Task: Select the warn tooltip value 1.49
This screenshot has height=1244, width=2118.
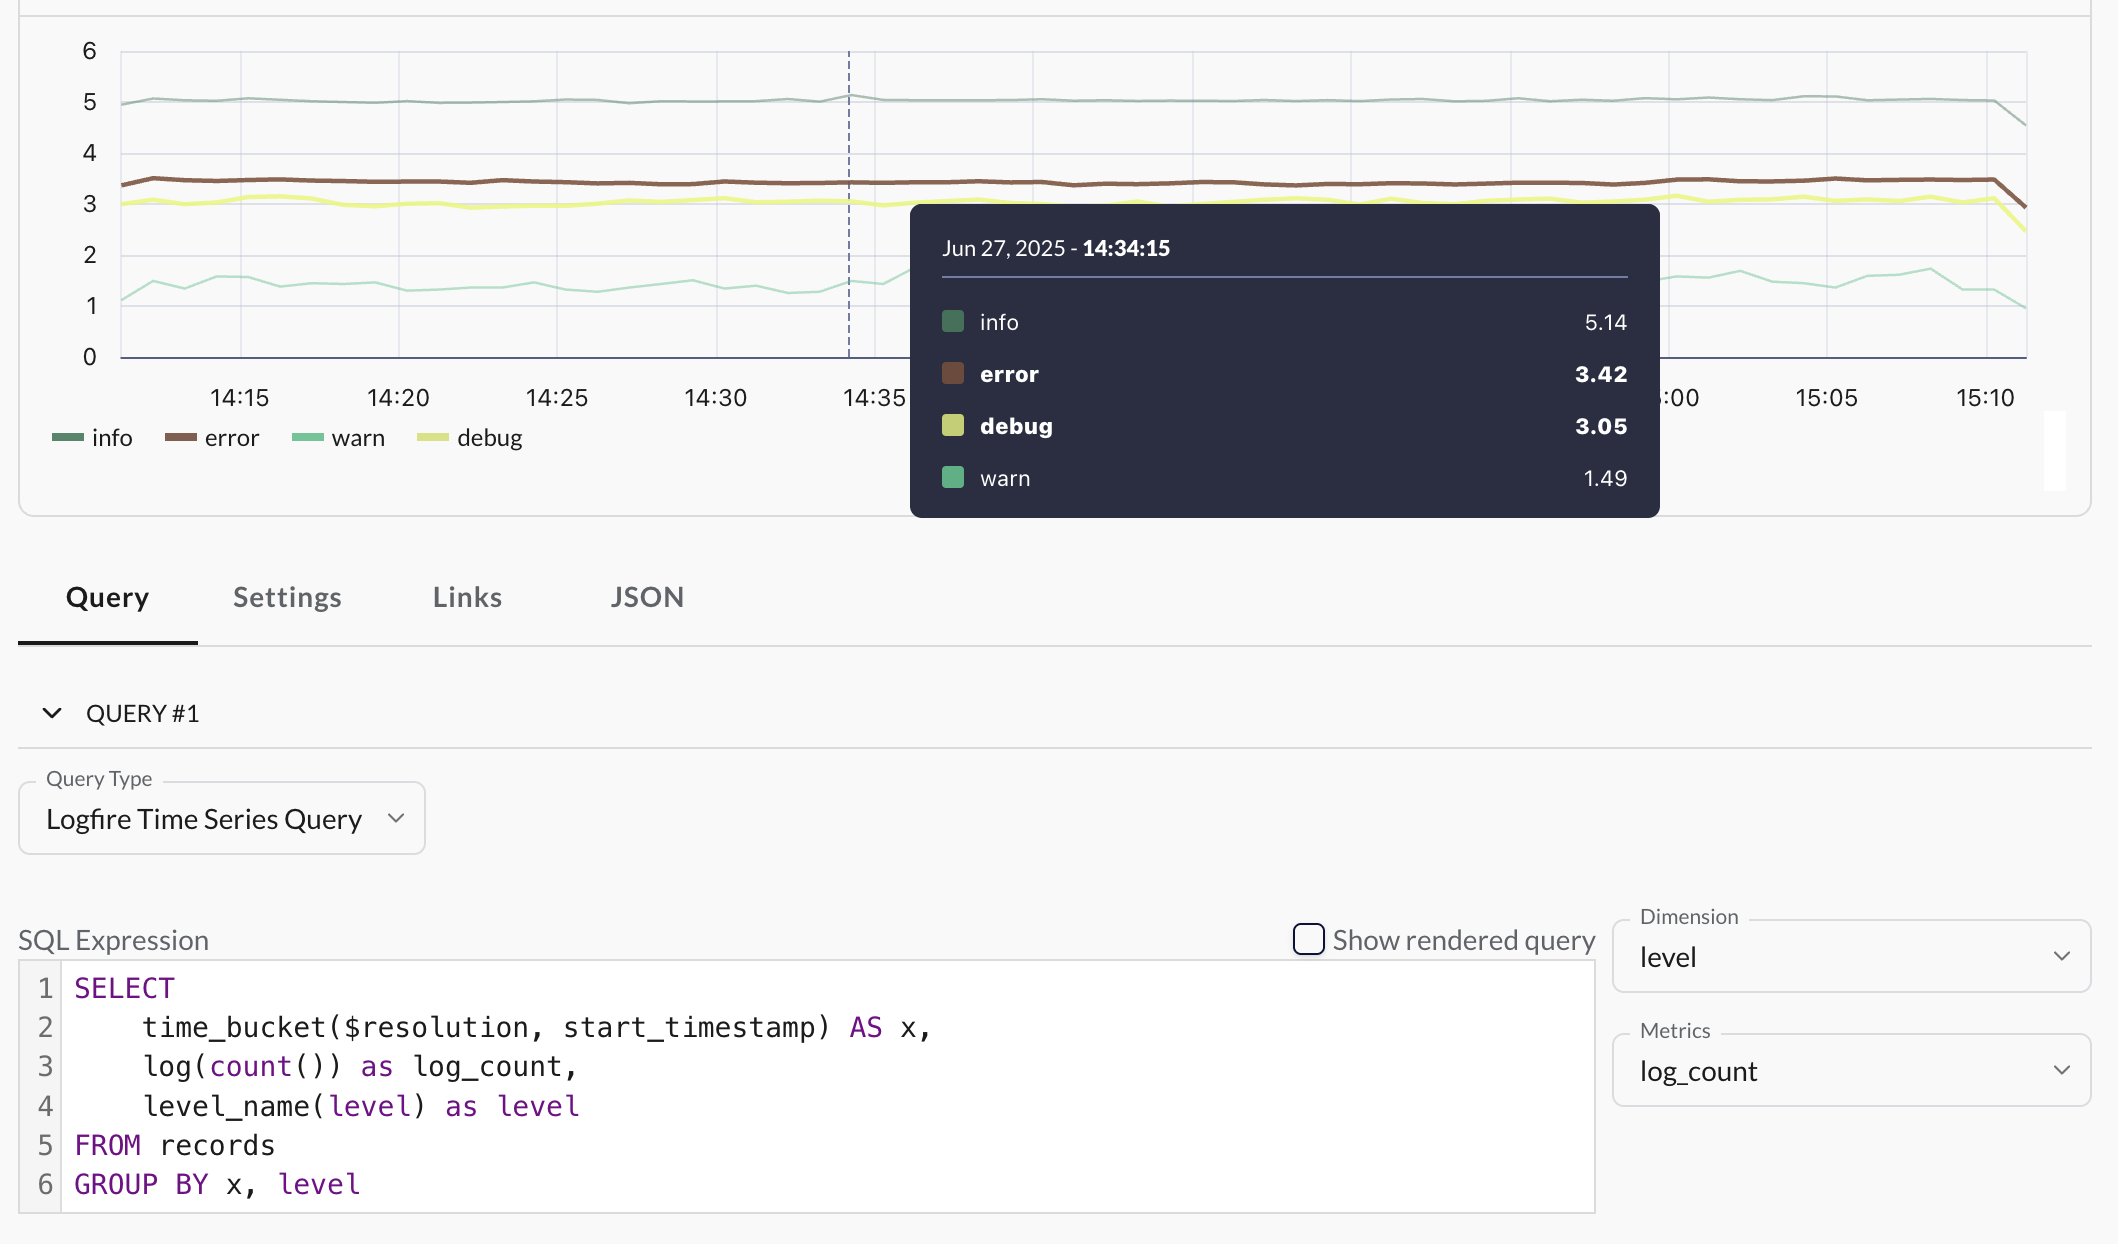Action: click(1604, 477)
